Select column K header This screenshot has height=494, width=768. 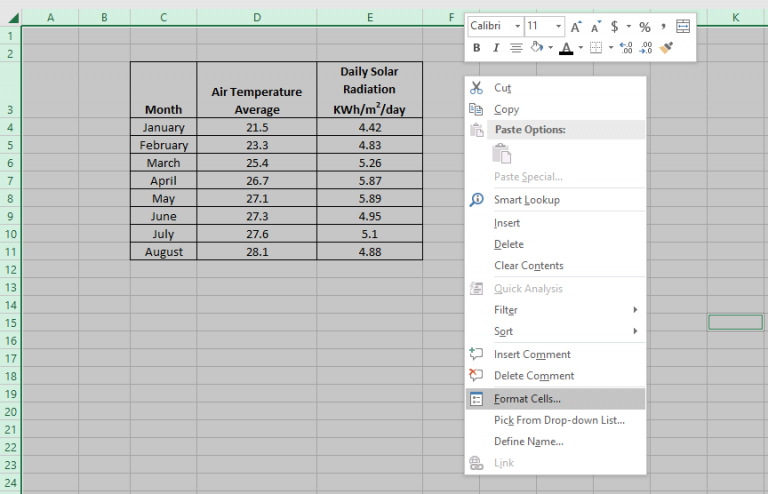[735, 18]
